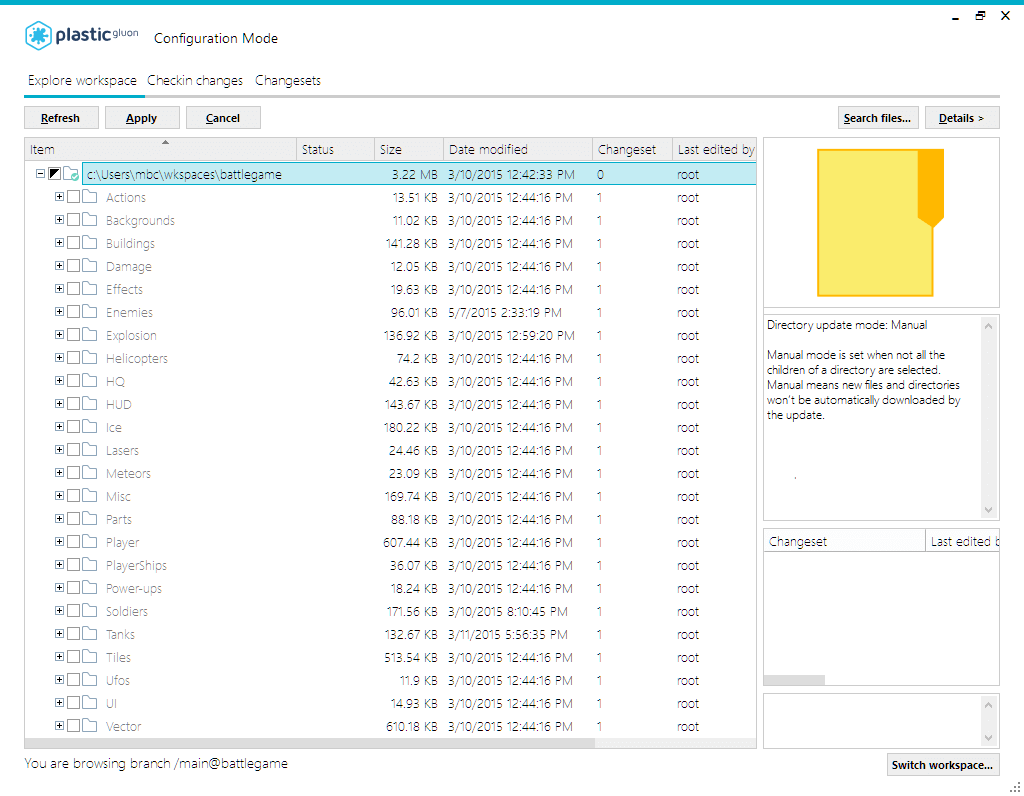This screenshot has width=1024, height=796.
Task: Check the Buildings folder checkbox
Action: (73, 242)
